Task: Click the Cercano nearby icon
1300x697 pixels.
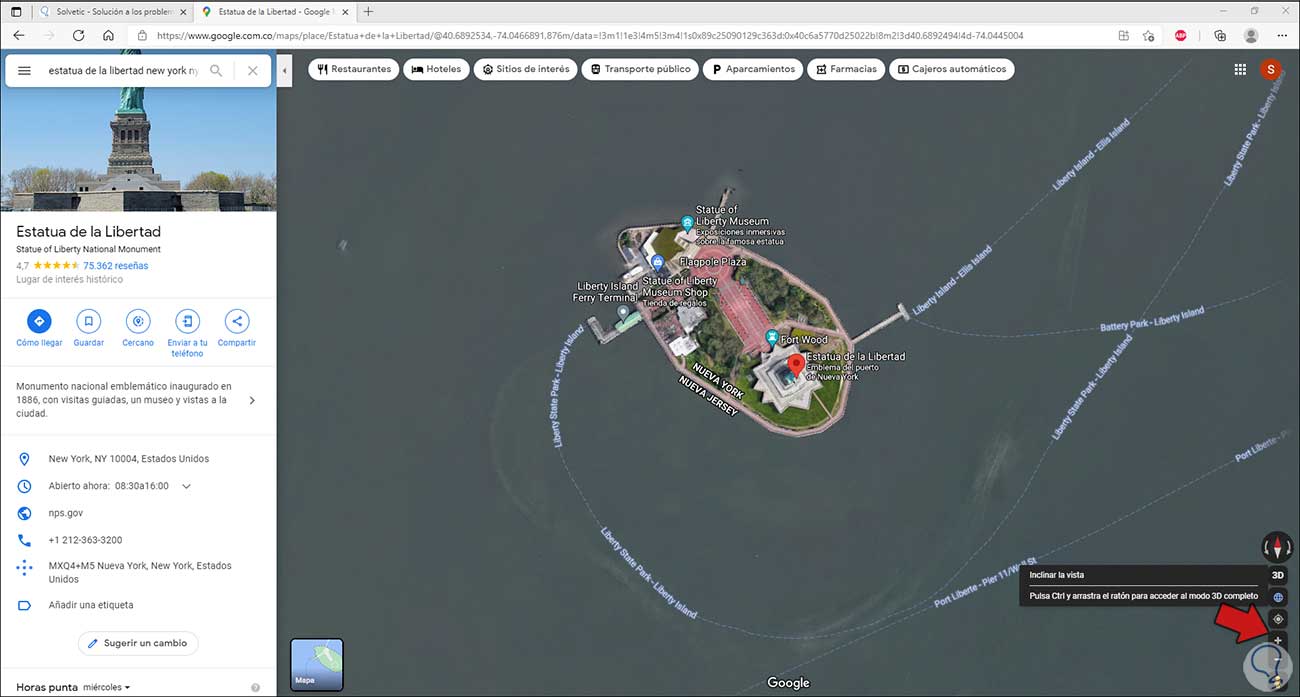Action: pyautogui.click(x=138, y=321)
